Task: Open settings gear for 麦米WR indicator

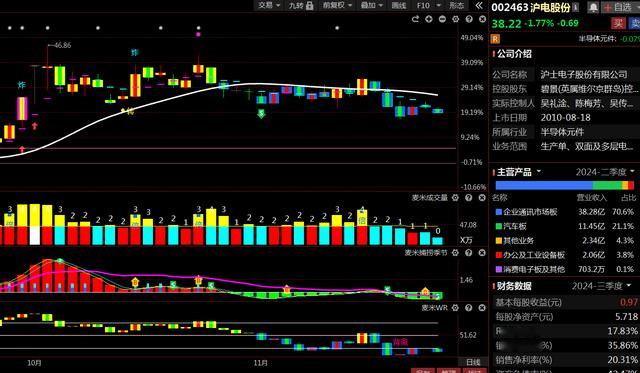Action: tap(456, 308)
